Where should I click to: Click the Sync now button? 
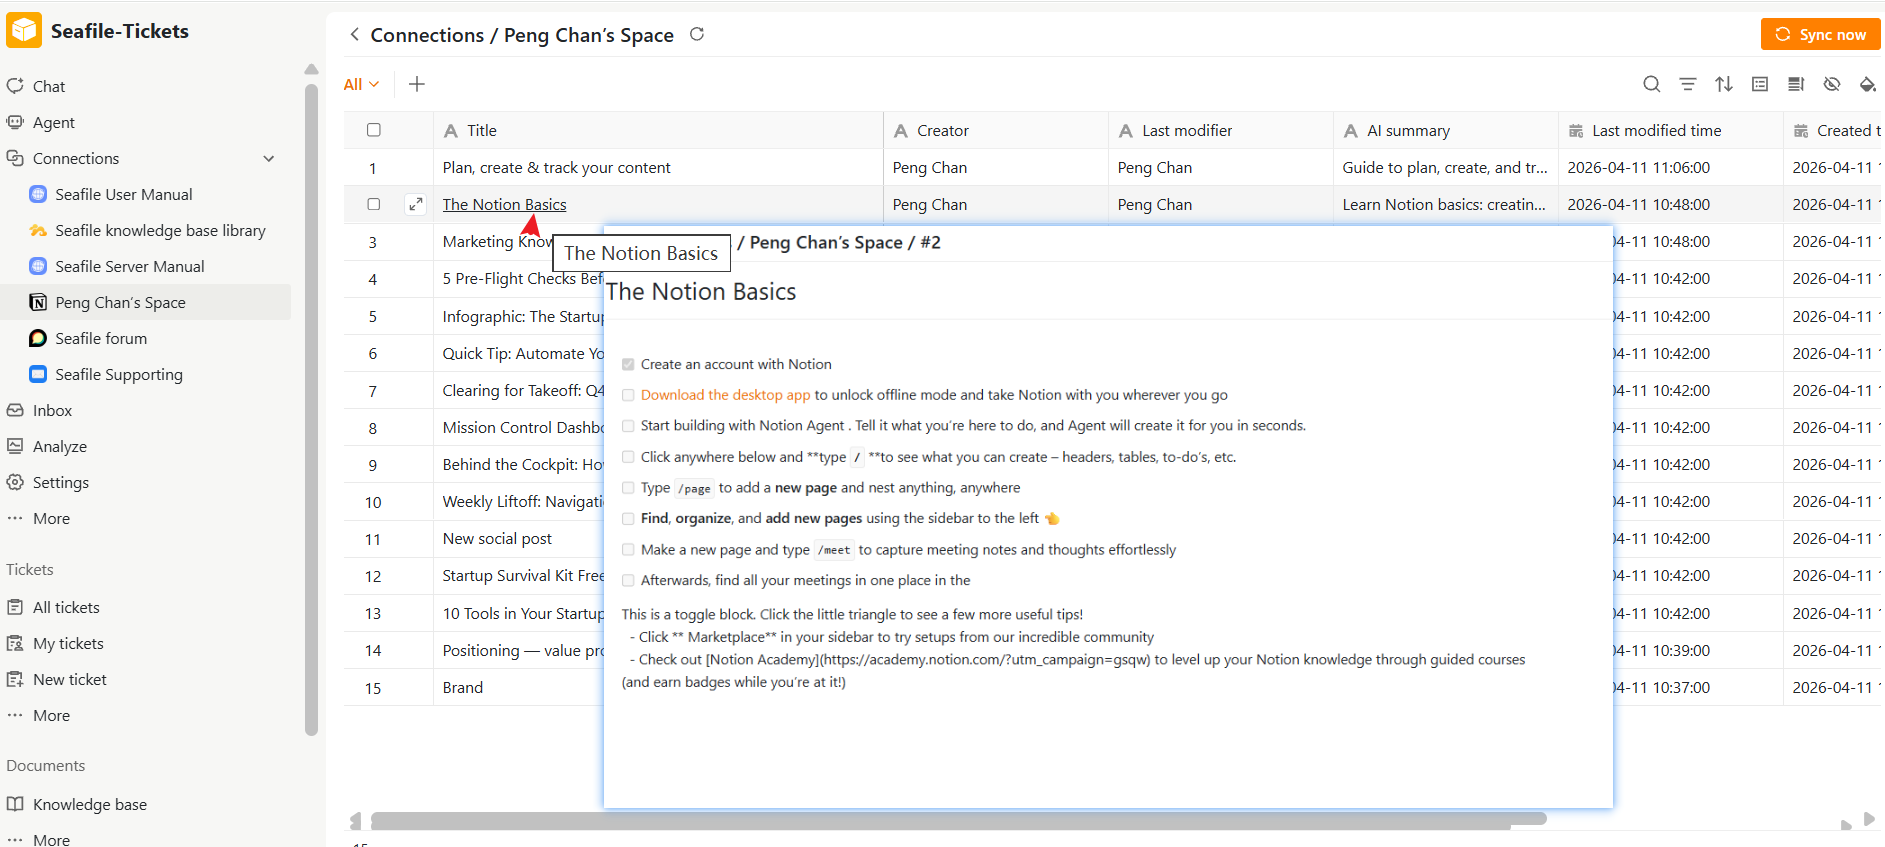coord(1820,34)
